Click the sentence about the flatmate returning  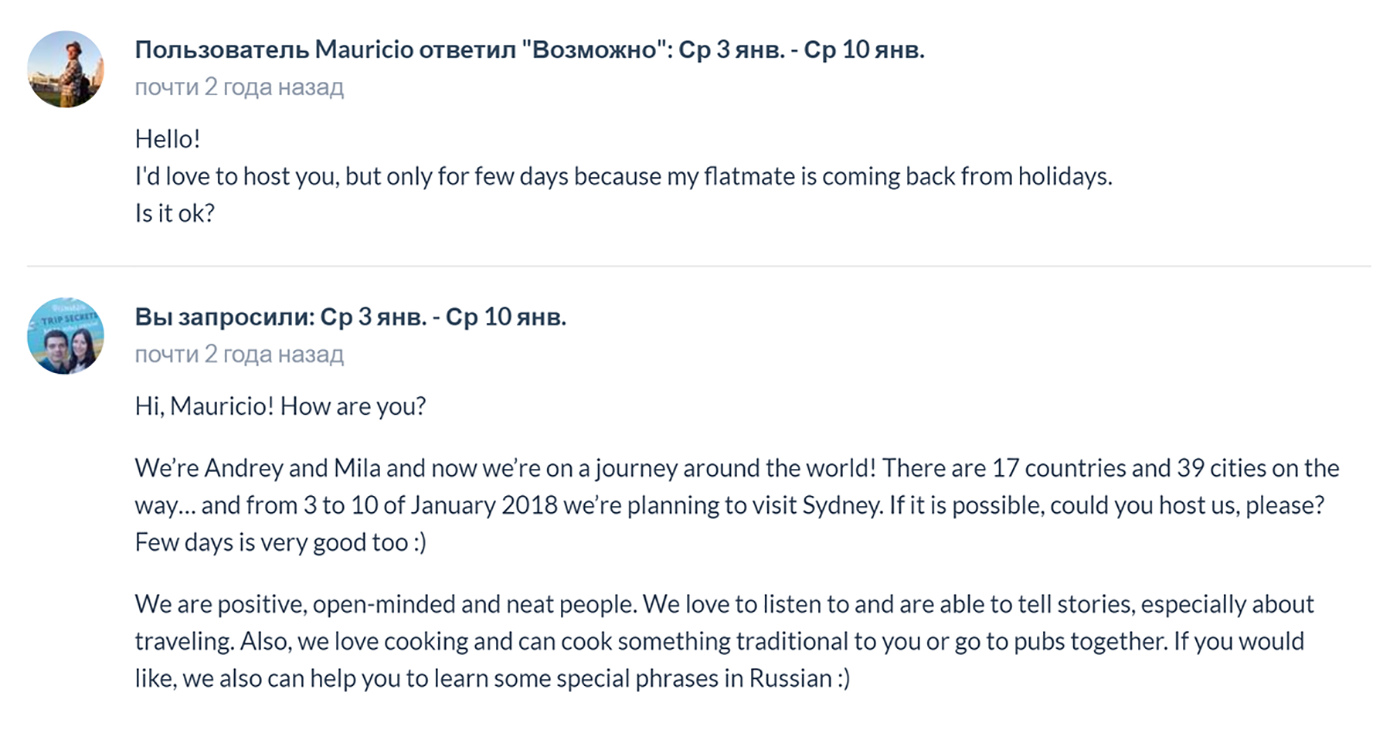(624, 177)
